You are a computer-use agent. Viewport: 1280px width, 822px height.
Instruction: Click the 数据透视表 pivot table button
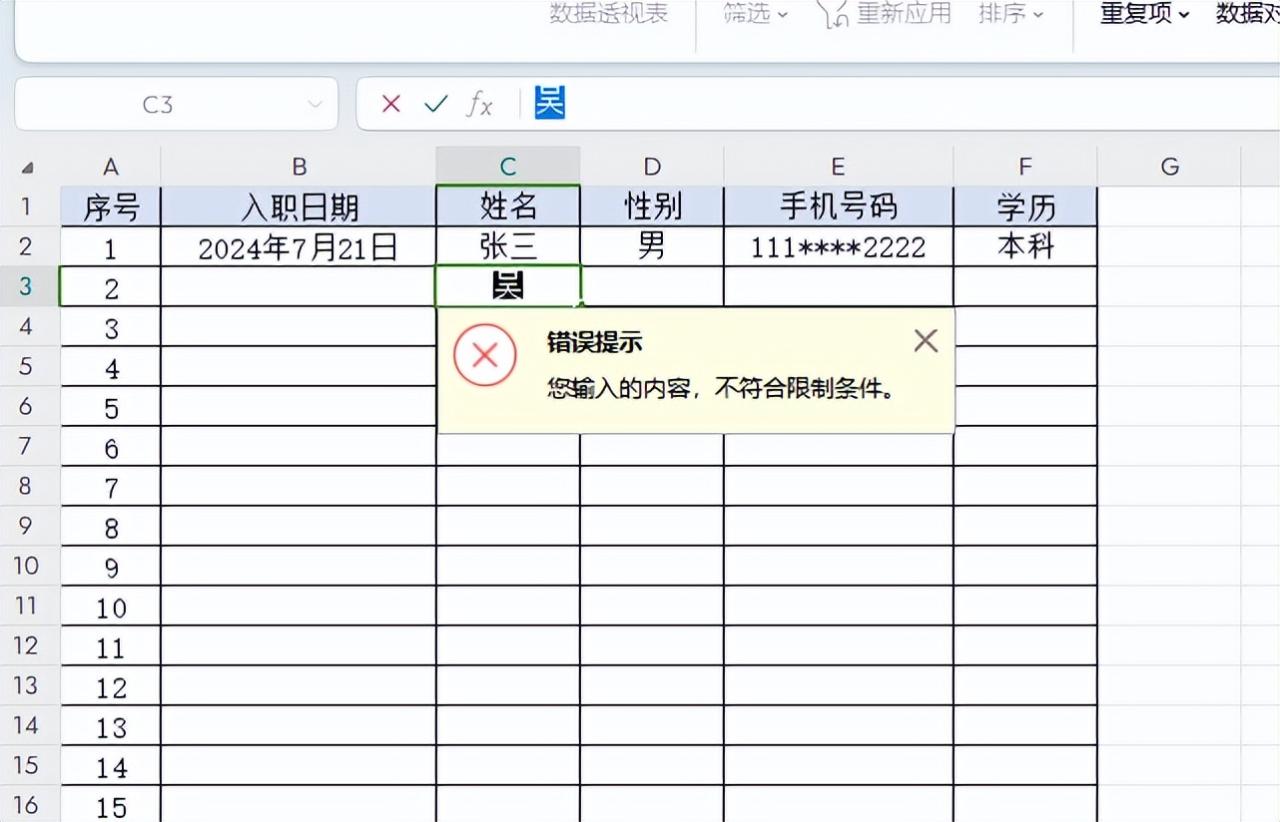[608, 14]
